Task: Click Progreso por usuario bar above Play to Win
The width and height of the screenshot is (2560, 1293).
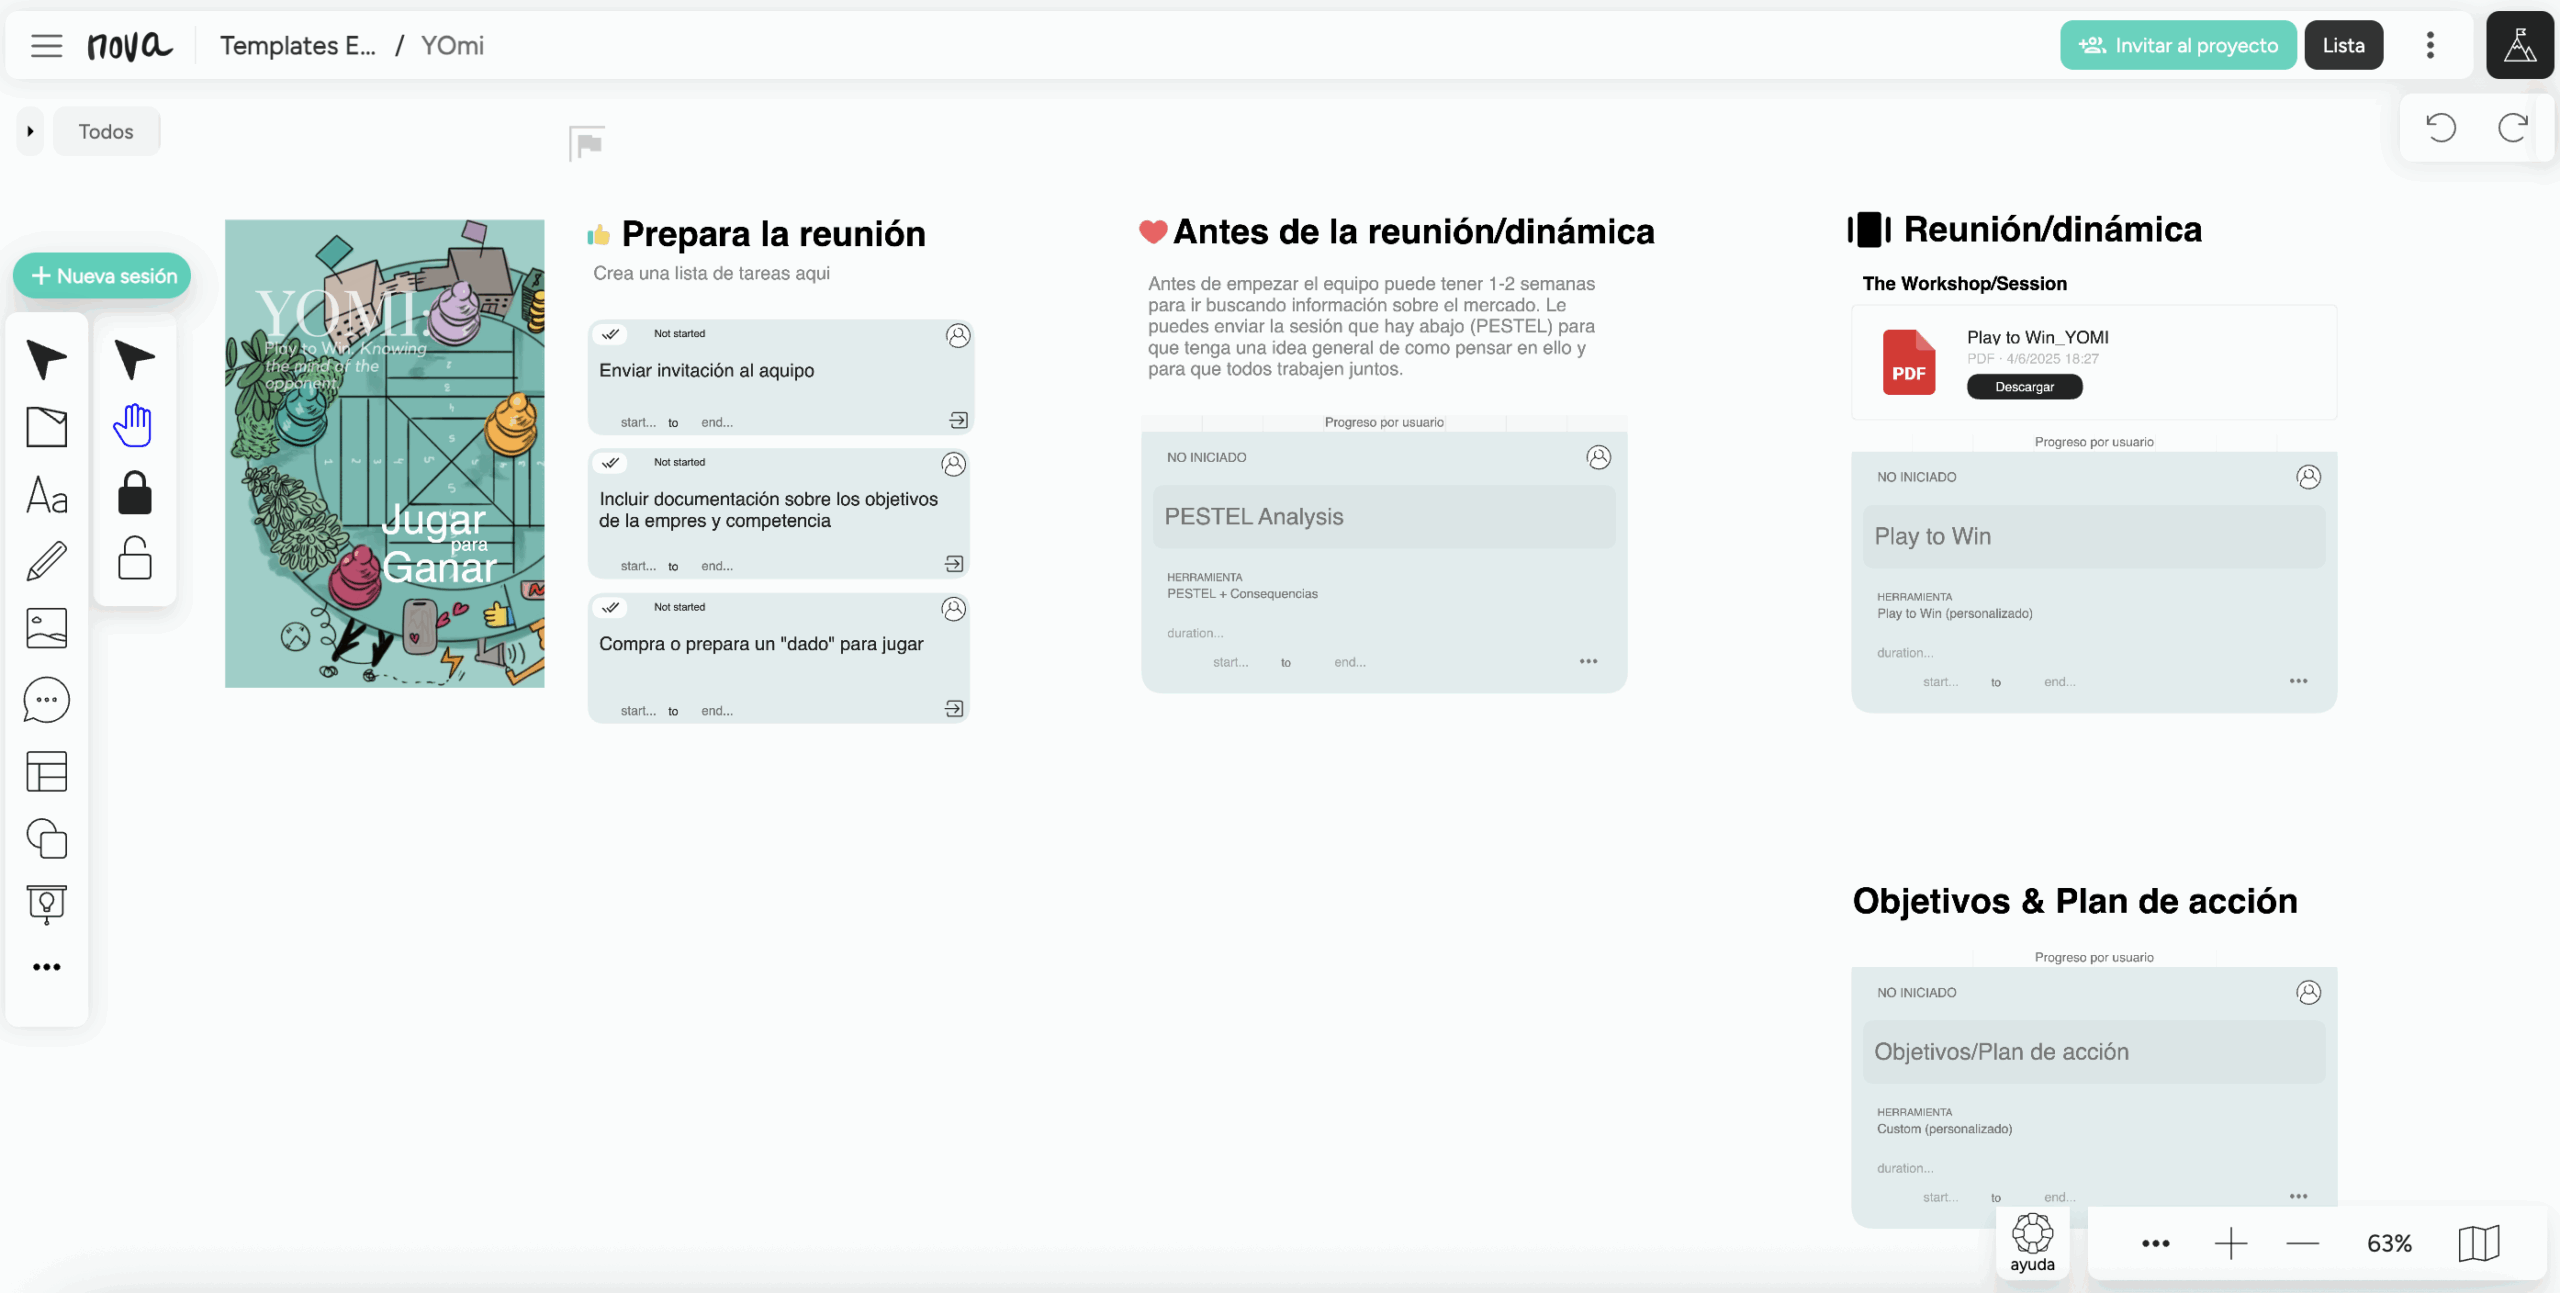Action: [2094, 442]
